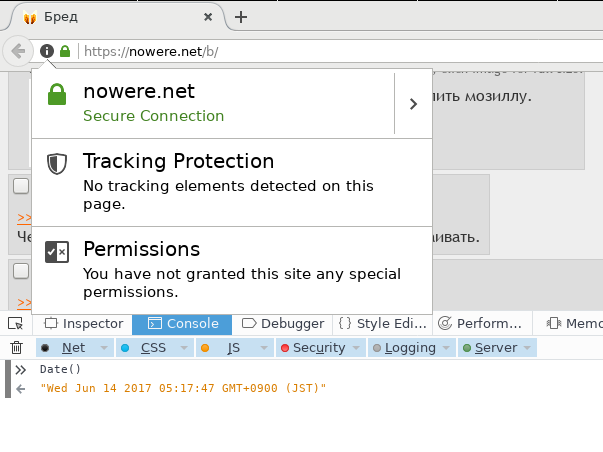This screenshot has width=603, height=452.
Task: Open the Net filter dropdown arrow
Action: click(104, 348)
